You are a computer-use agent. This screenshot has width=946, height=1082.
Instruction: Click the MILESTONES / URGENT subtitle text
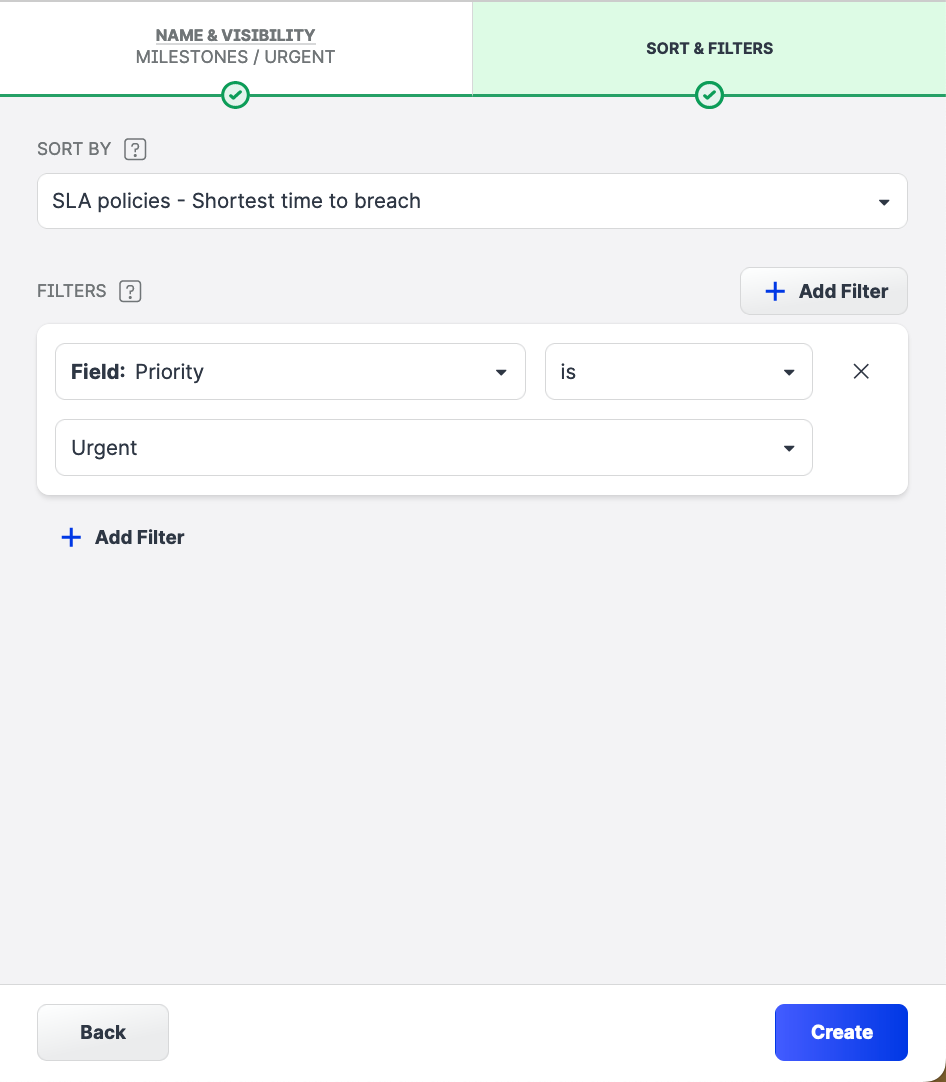click(235, 57)
